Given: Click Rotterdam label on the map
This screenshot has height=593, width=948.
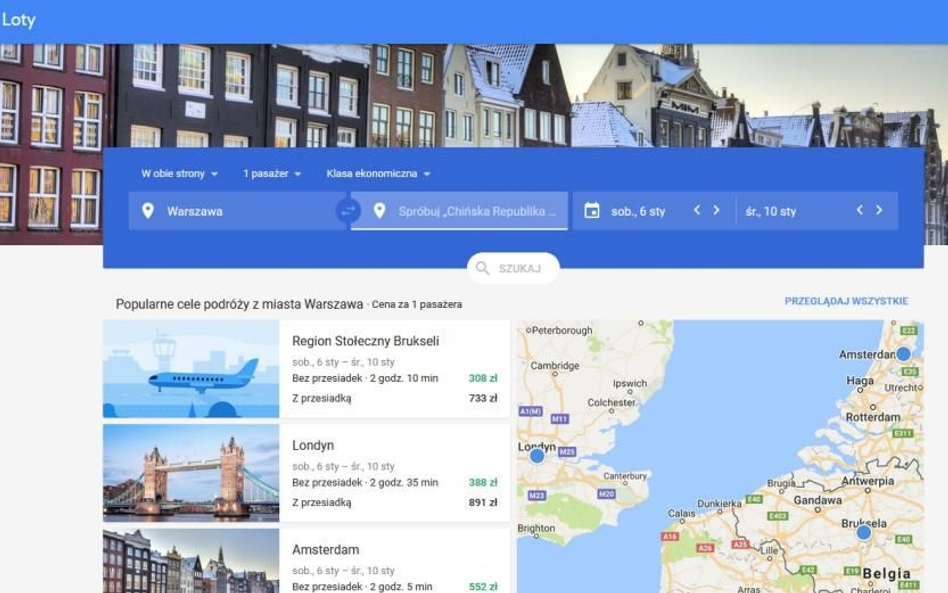Looking at the screenshot, I should point(872,417).
